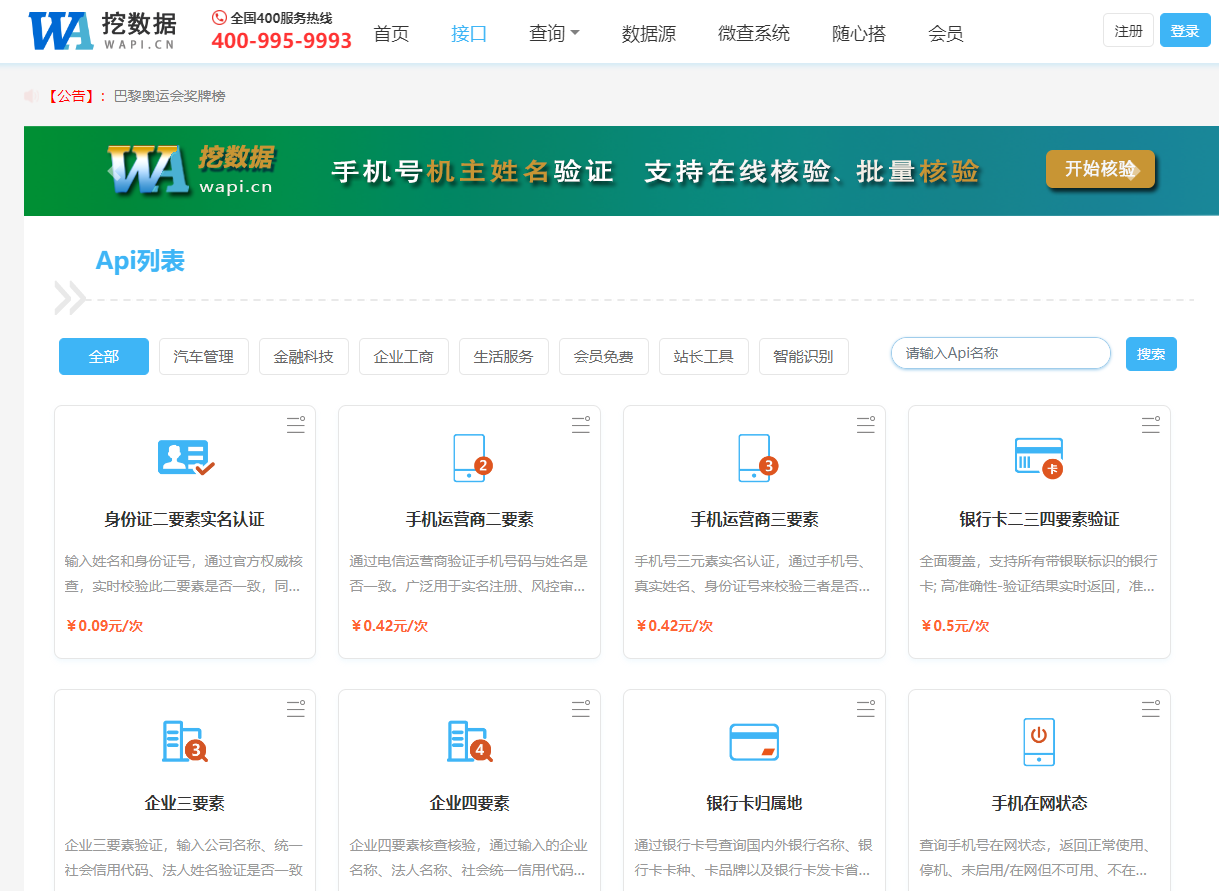This screenshot has height=891, width=1219.
Task: Click the ￥0.09元/次 price text
Action: [104, 626]
